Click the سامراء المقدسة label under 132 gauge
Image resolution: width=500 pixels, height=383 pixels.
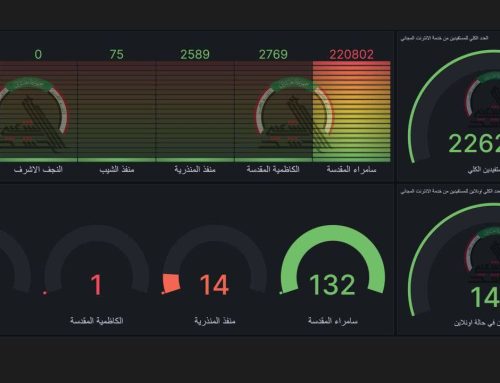coord(333,321)
